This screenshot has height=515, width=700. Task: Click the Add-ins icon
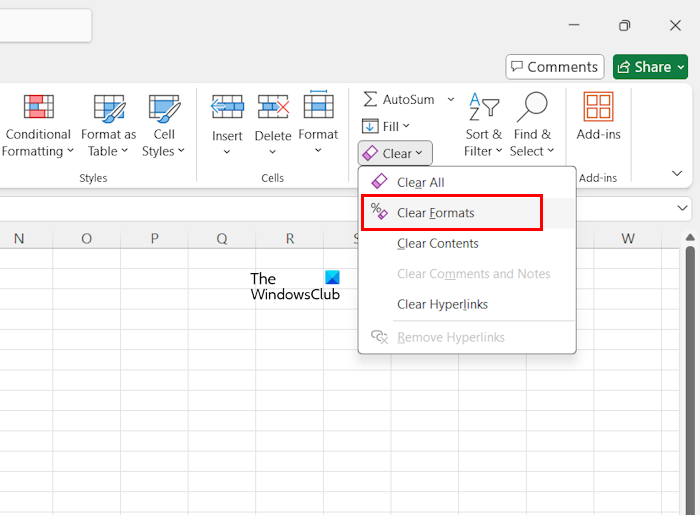[x=598, y=107]
